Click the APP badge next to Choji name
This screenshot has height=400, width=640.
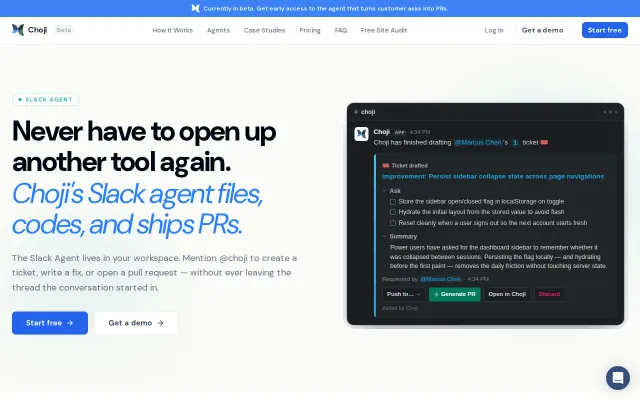(x=400, y=132)
